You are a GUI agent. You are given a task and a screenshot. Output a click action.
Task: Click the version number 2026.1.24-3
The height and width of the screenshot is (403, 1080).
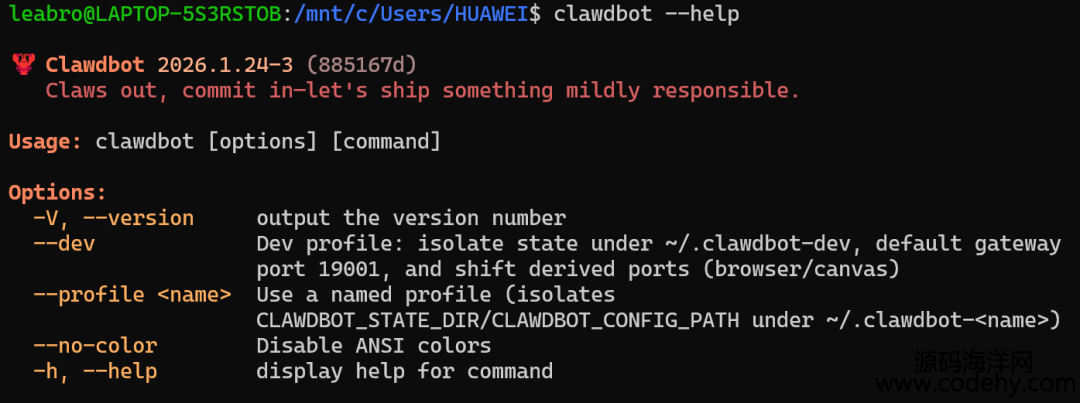(x=225, y=65)
